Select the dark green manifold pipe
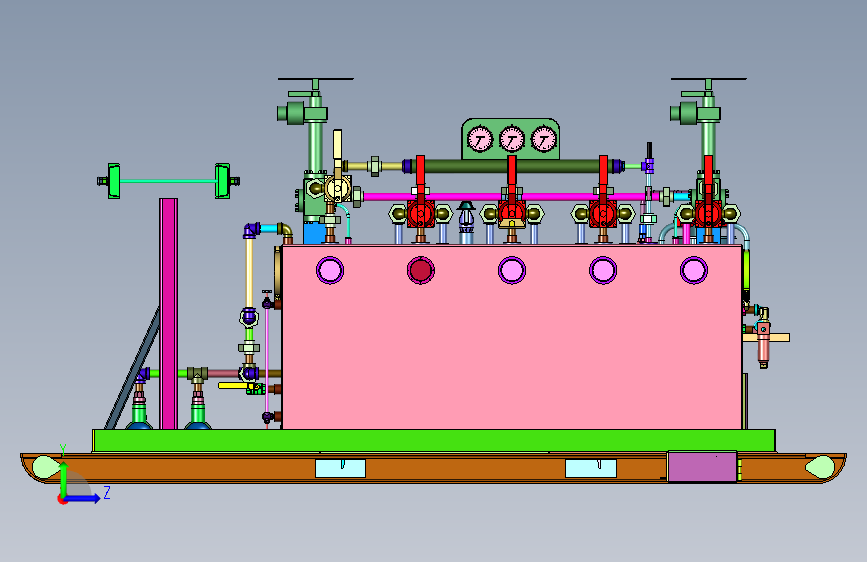This screenshot has height=562, width=867. coord(512,166)
